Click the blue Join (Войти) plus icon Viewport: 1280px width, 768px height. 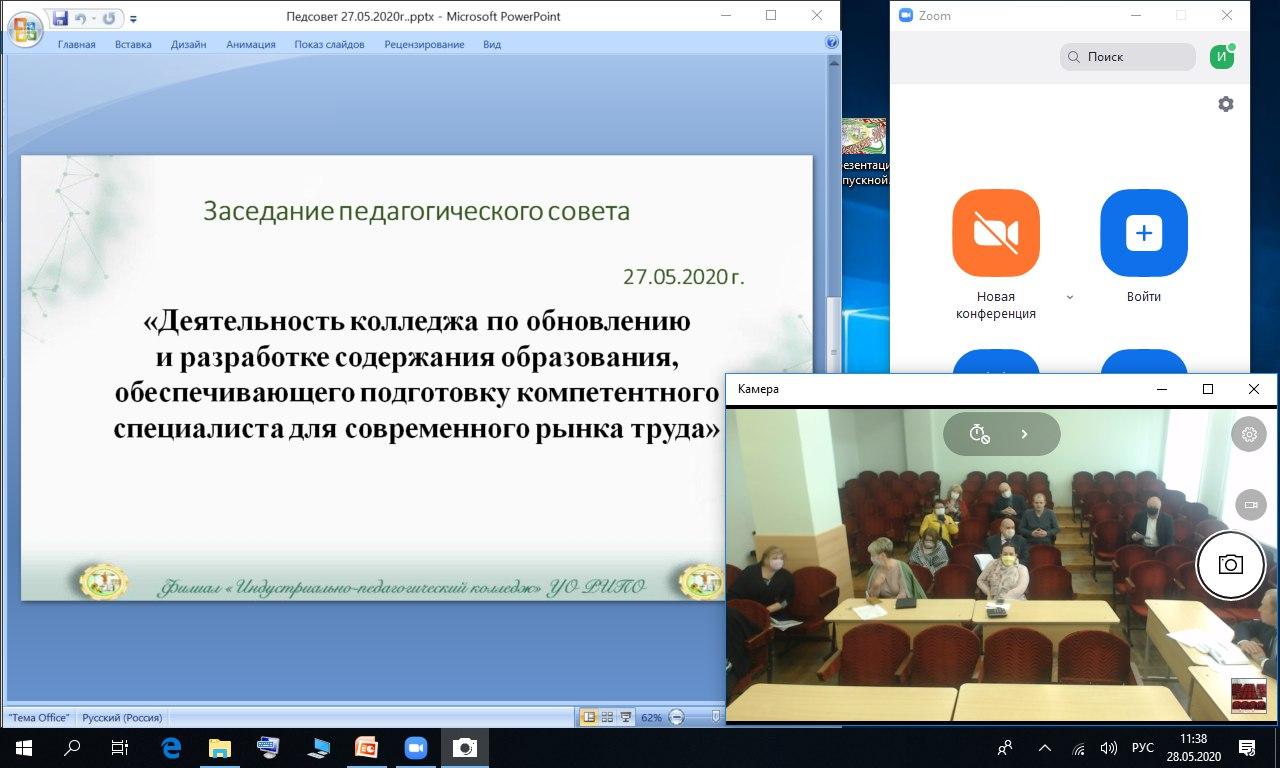[1143, 233]
